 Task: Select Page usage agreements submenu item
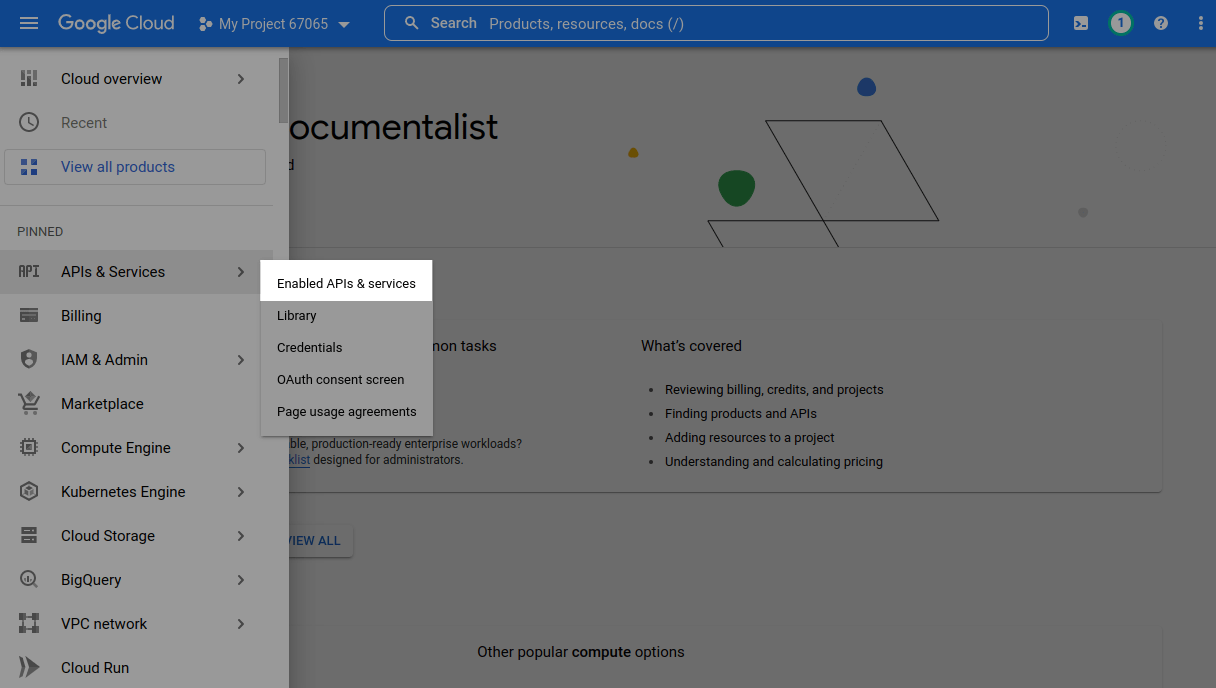346,412
